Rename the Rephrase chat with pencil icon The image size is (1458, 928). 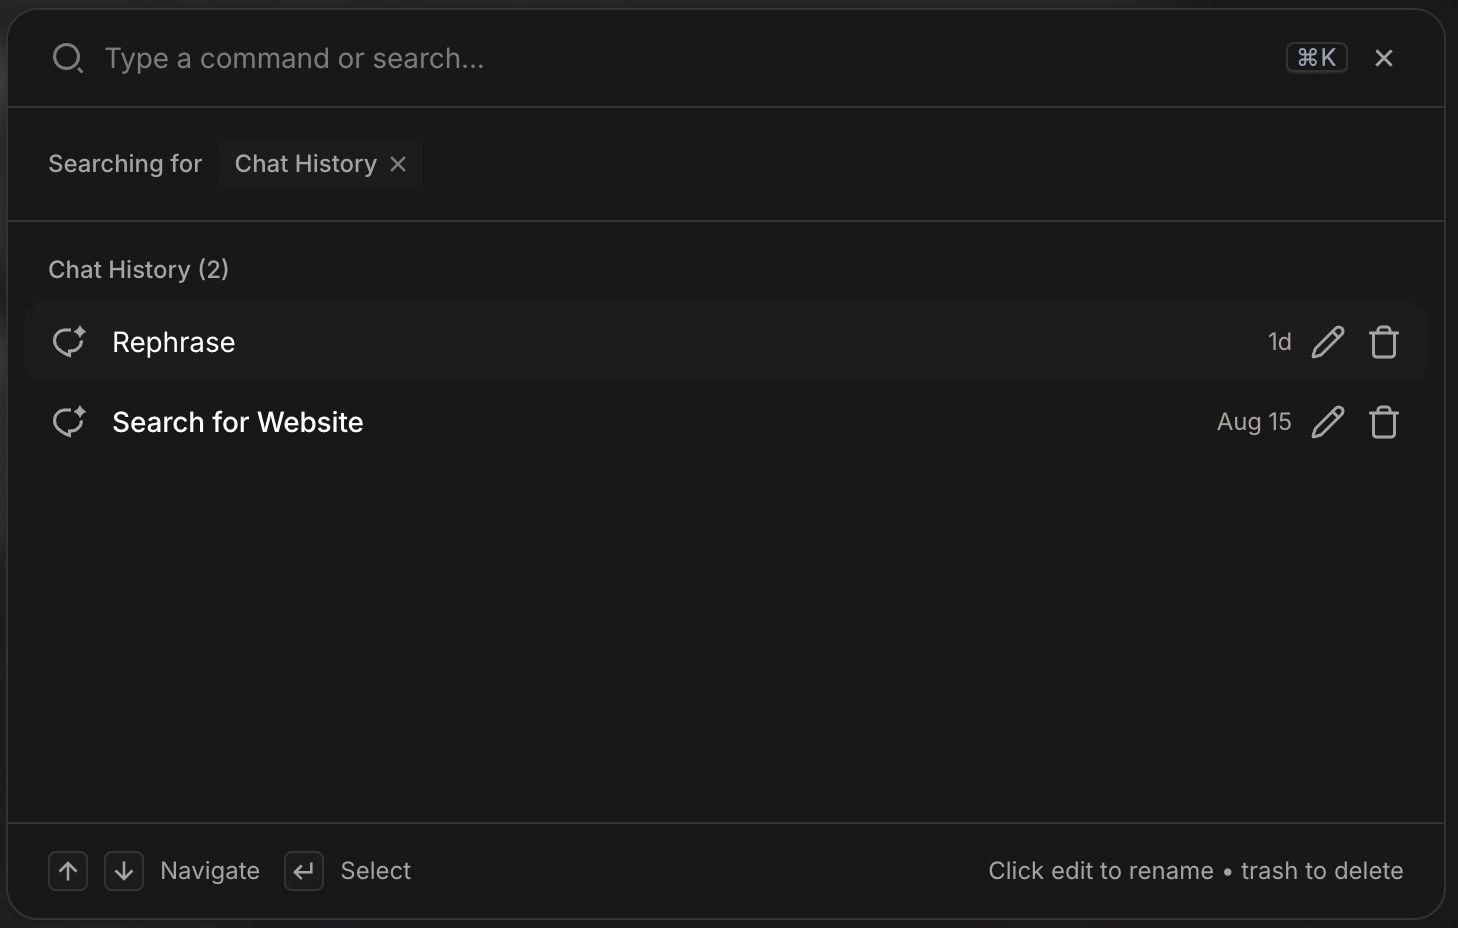pos(1328,342)
